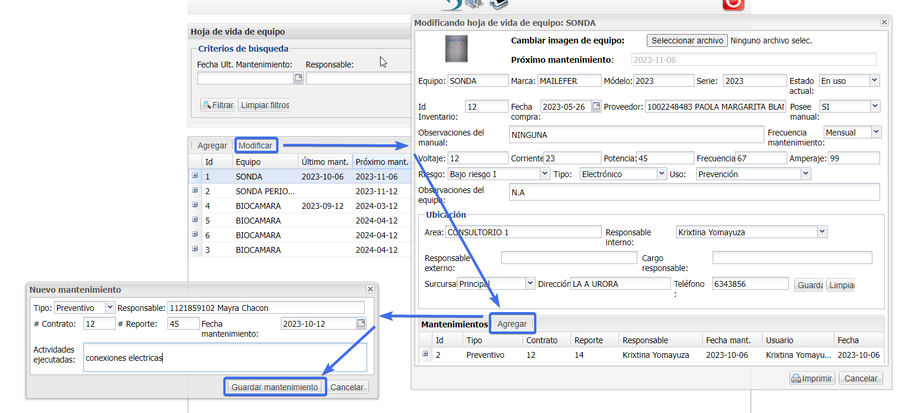Click the Filtrar search button
920x413 pixels.
coord(218,104)
